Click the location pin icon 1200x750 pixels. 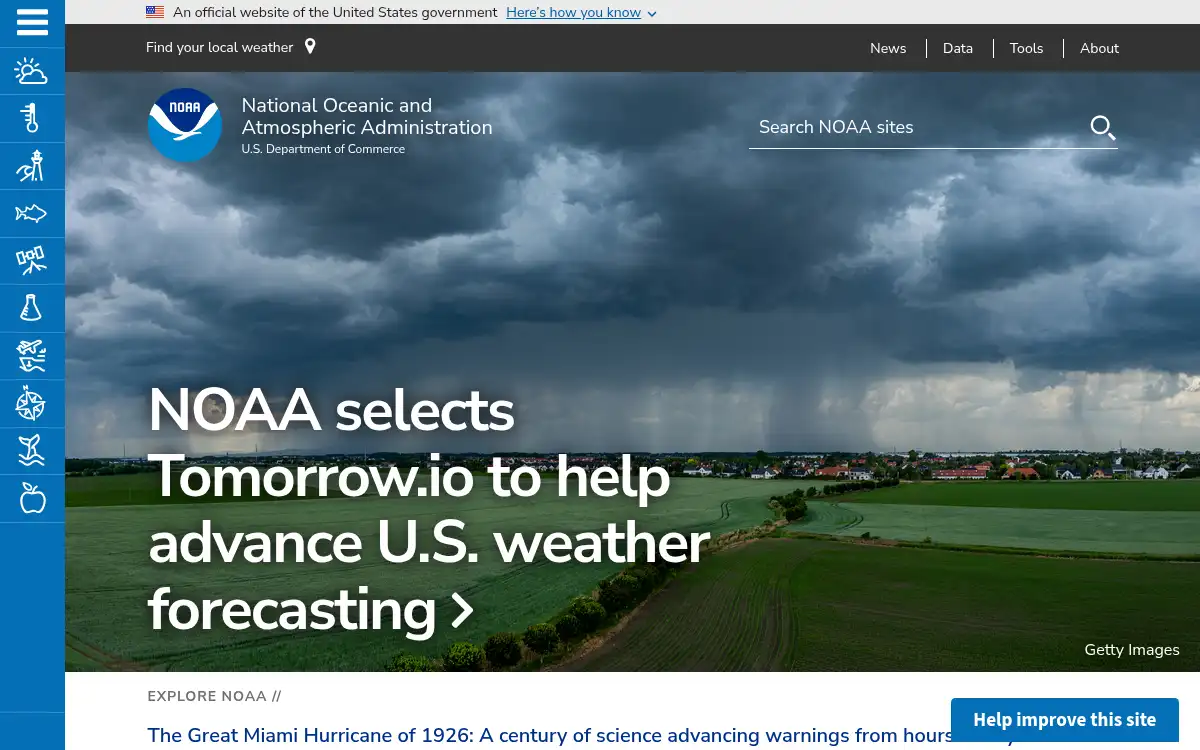(x=310, y=47)
